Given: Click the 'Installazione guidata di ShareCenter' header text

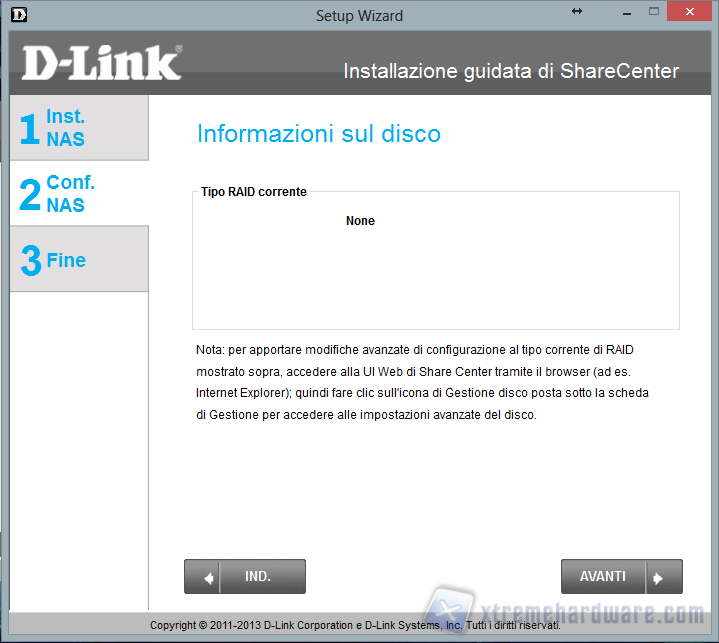Looking at the screenshot, I should pos(510,71).
